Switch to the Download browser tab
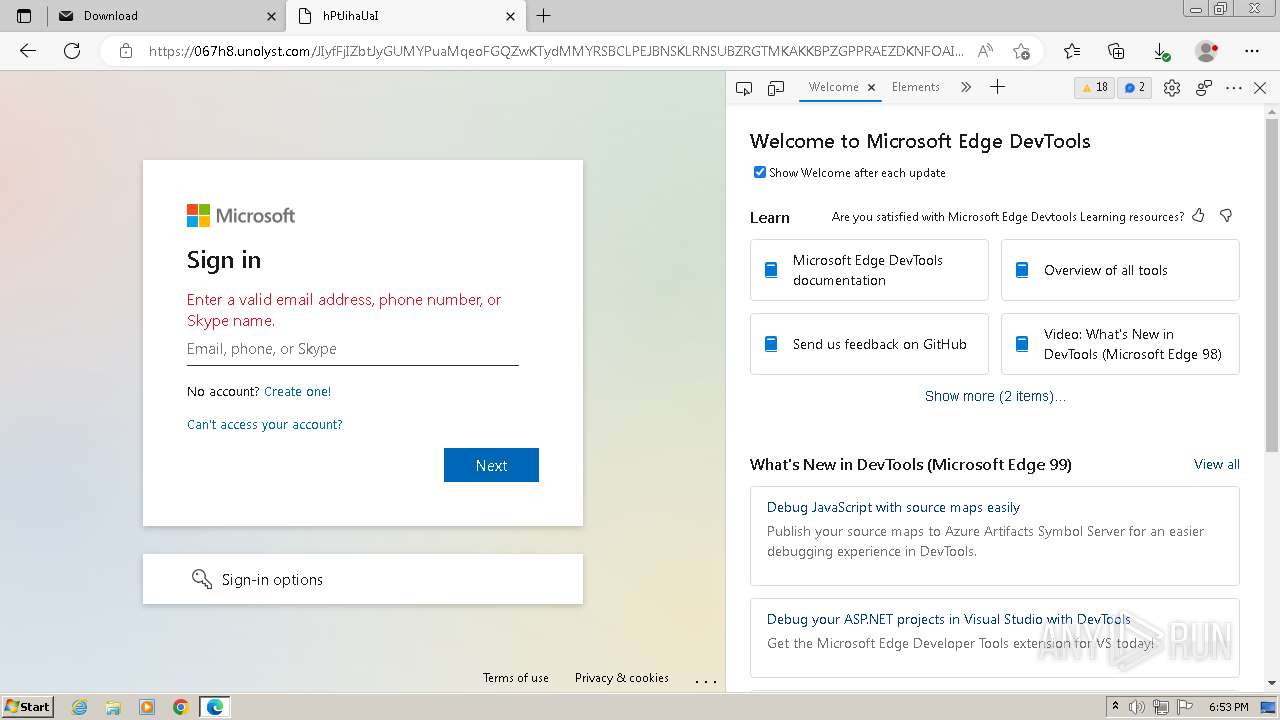The height and width of the screenshot is (720, 1280). (166, 16)
